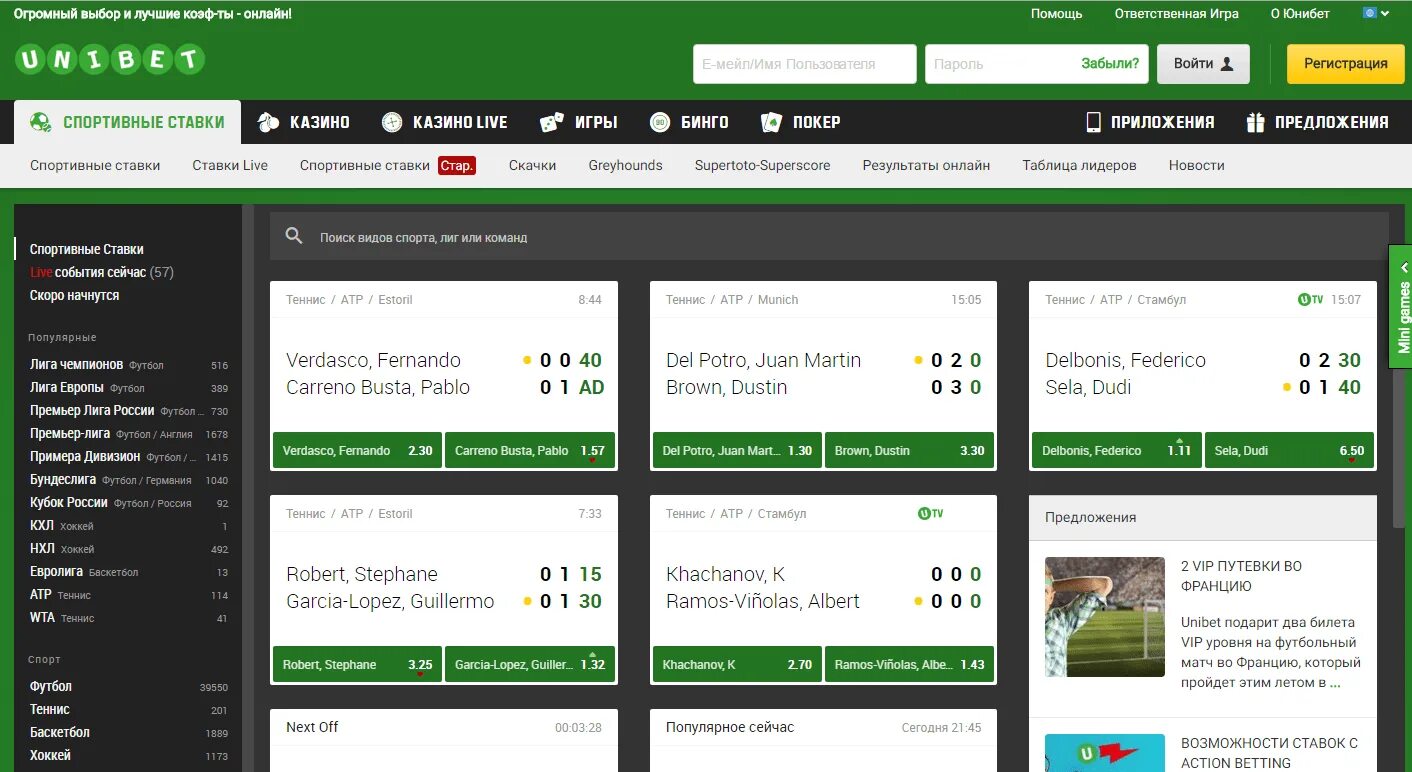Click the search magnifier icon

tap(294, 237)
